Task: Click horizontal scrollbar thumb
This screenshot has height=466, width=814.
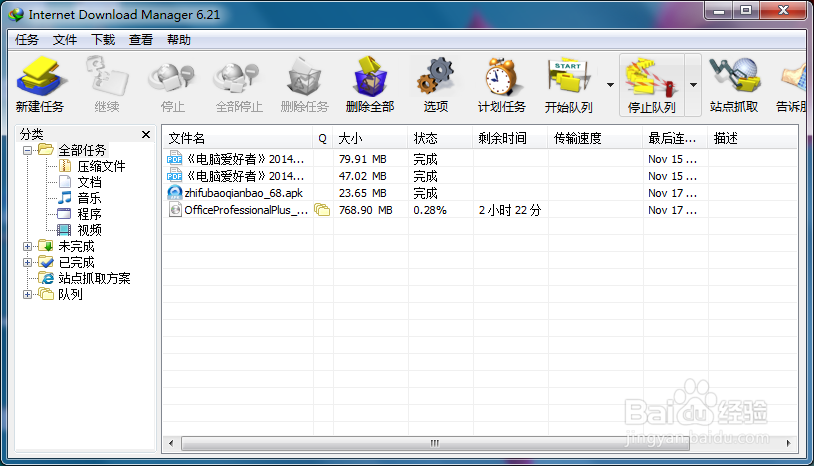Action: click(x=435, y=443)
